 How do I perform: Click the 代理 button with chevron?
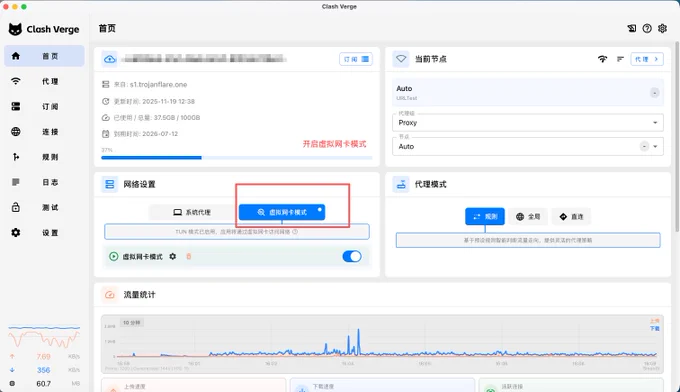tap(647, 59)
